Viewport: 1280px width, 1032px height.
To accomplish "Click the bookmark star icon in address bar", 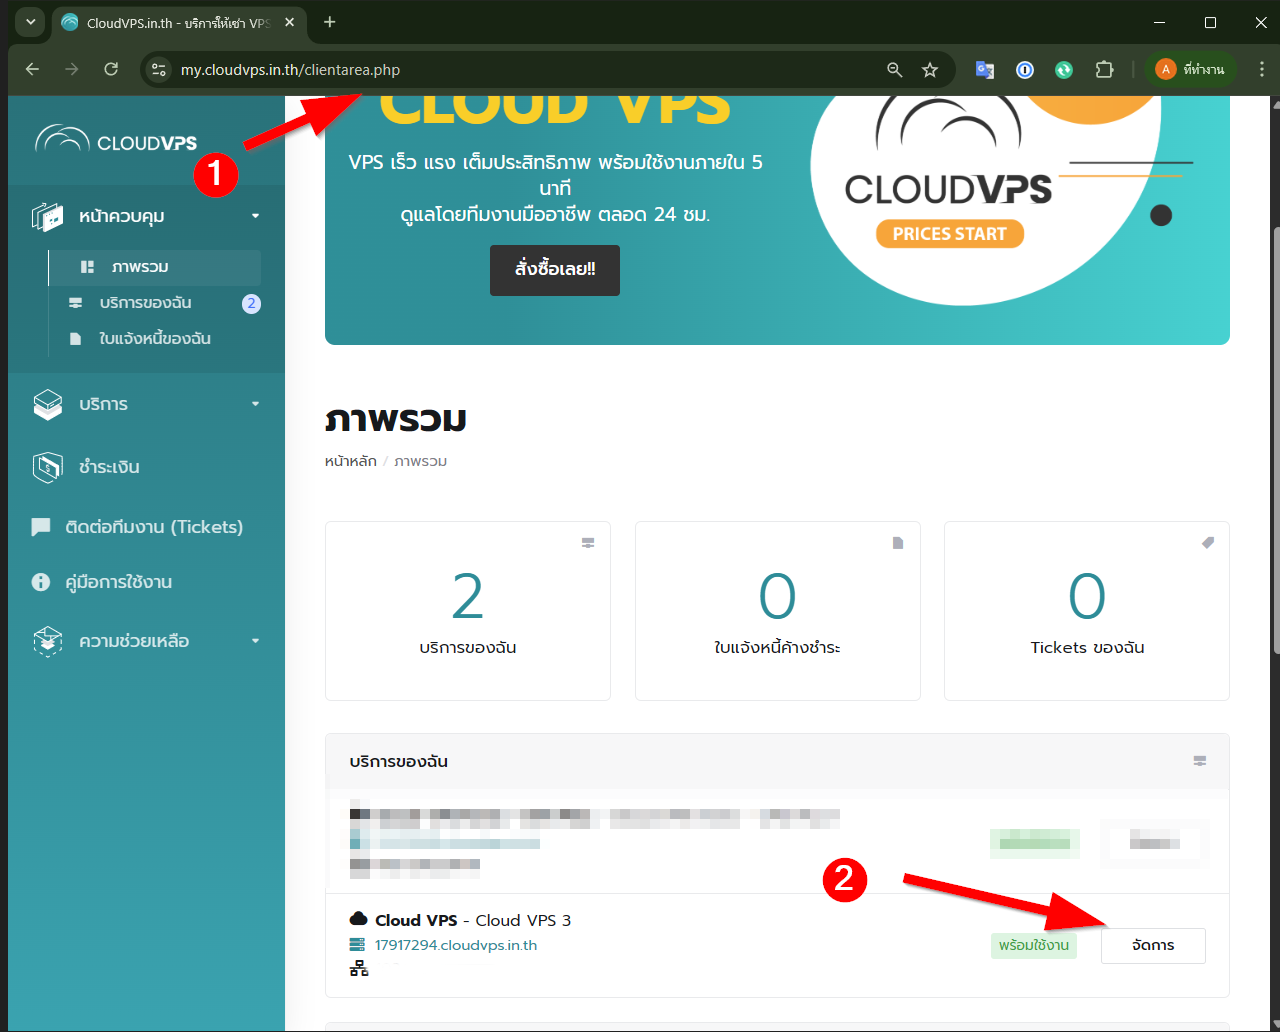I will pyautogui.click(x=930, y=70).
